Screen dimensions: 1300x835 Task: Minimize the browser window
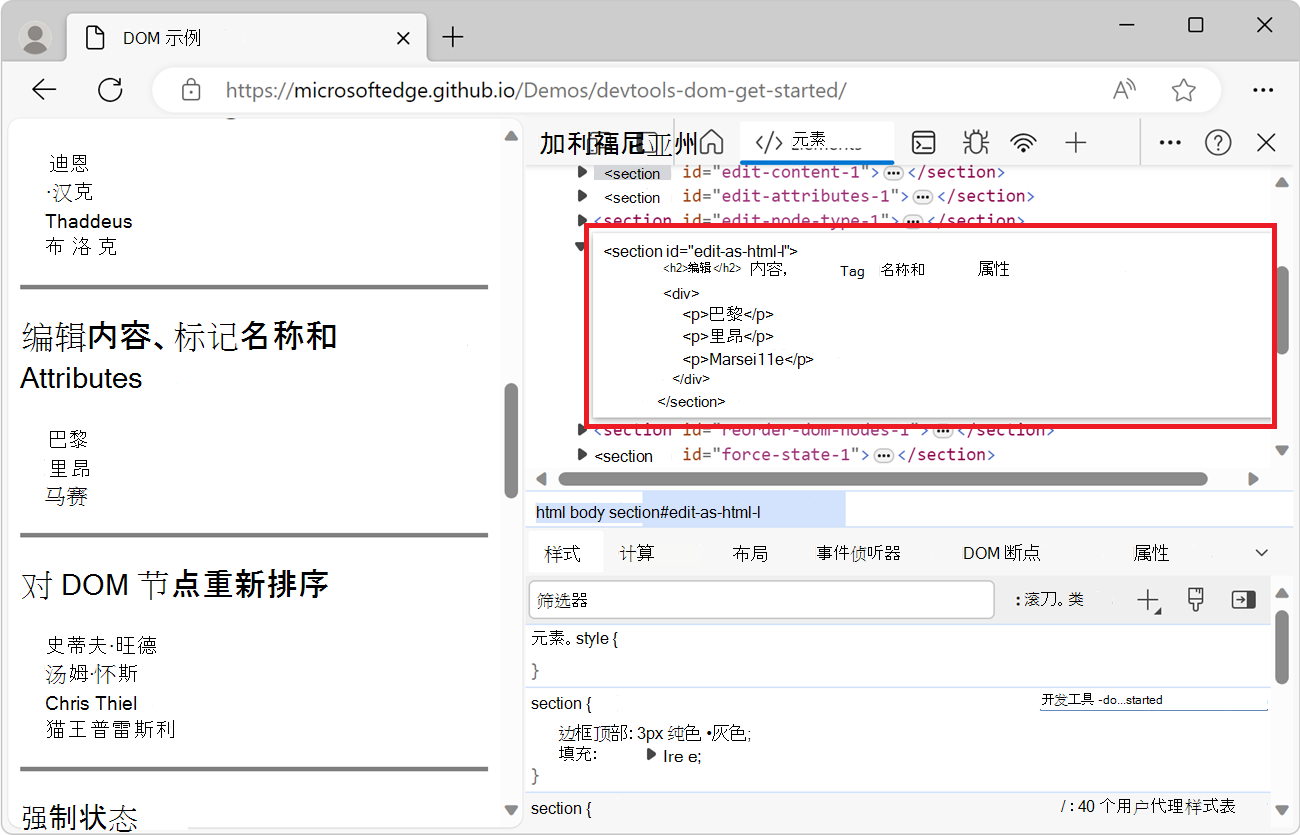pyautogui.click(x=1125, y=25)
